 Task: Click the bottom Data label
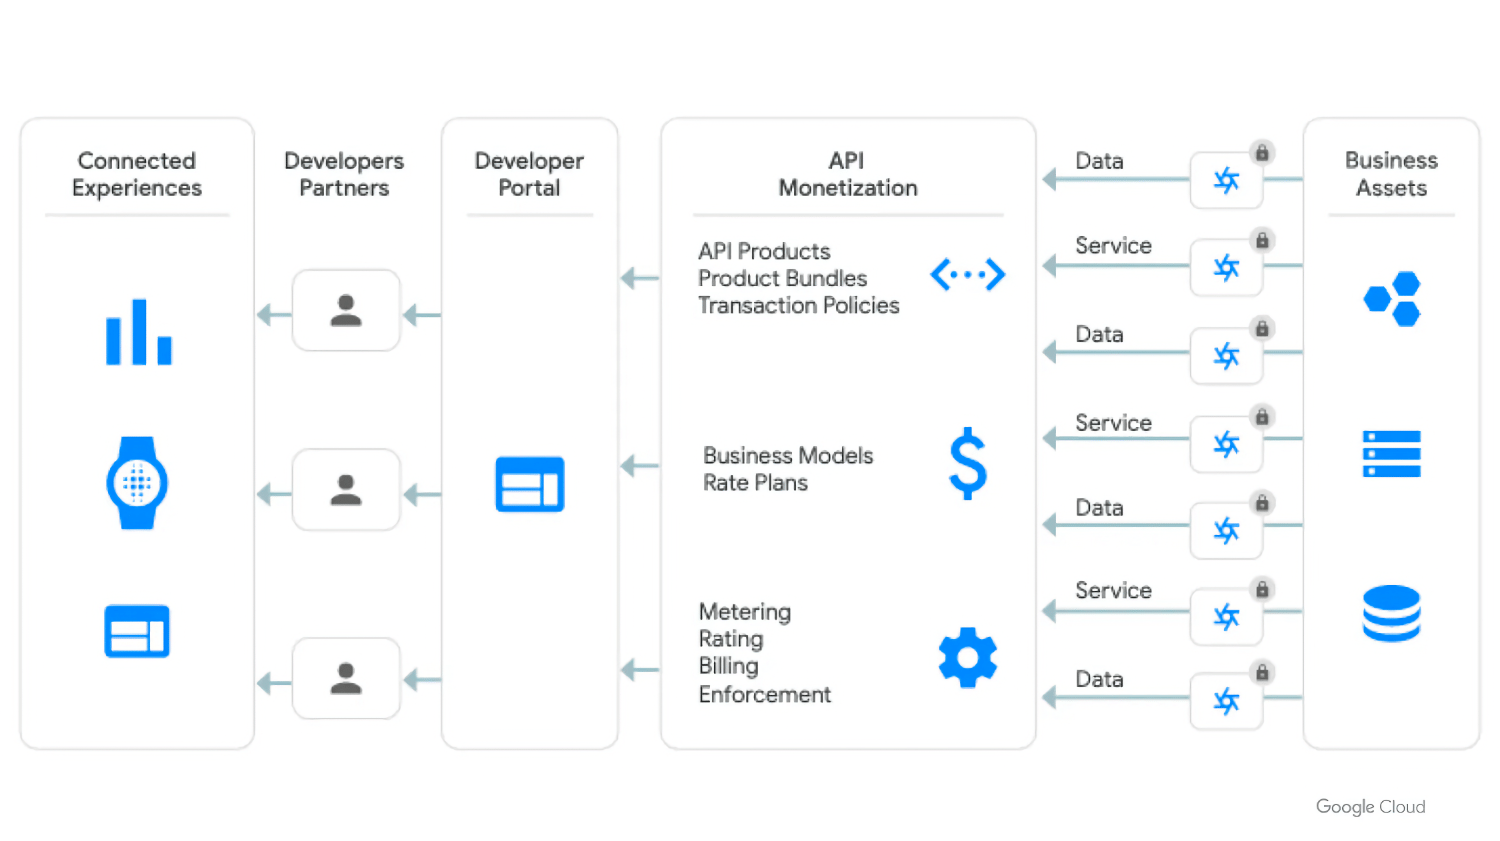(1099, 679)
